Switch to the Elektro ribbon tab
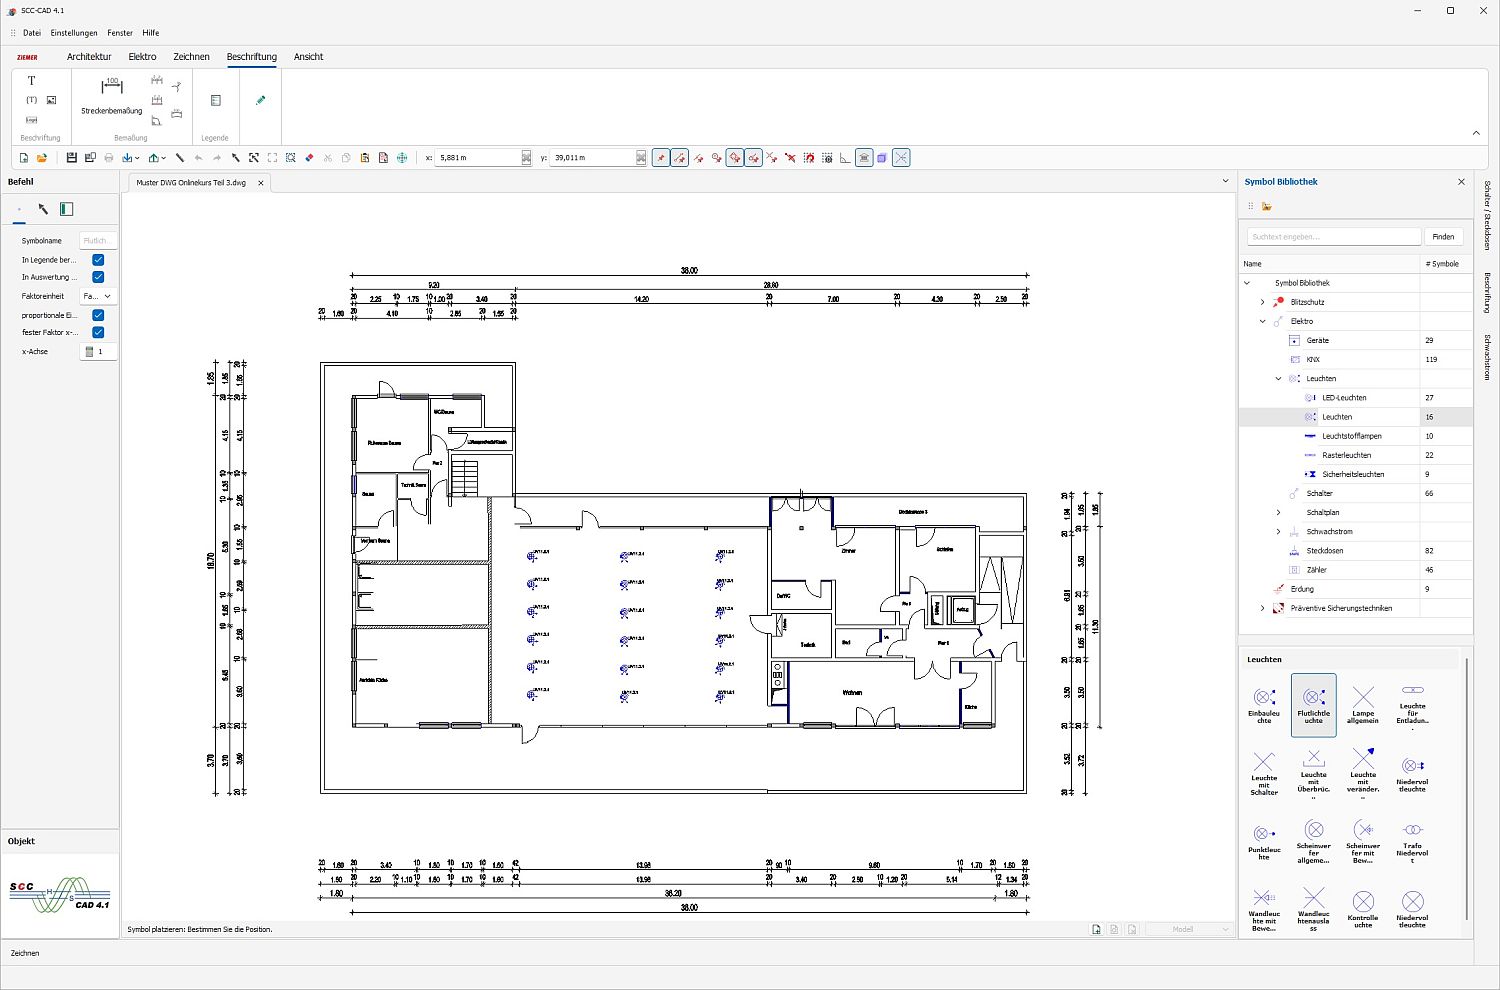Screen dimensions: 1500x990 tap(142, 56)
